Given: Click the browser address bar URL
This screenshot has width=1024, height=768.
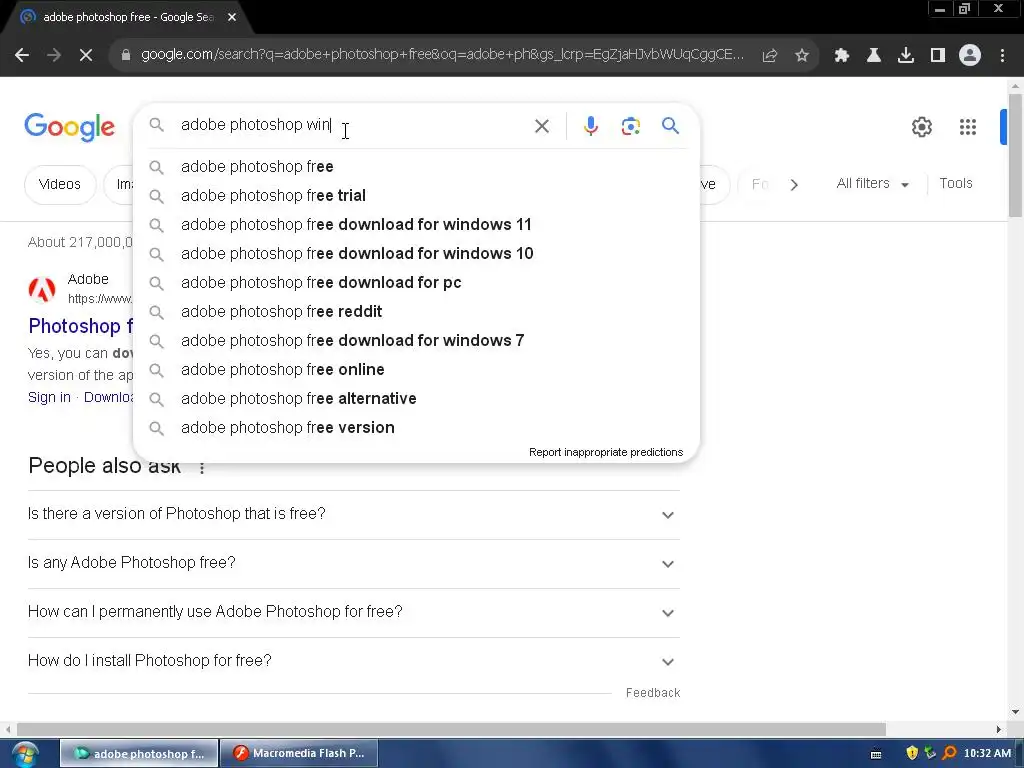Looking at the screenshot, I should point(442,55).
